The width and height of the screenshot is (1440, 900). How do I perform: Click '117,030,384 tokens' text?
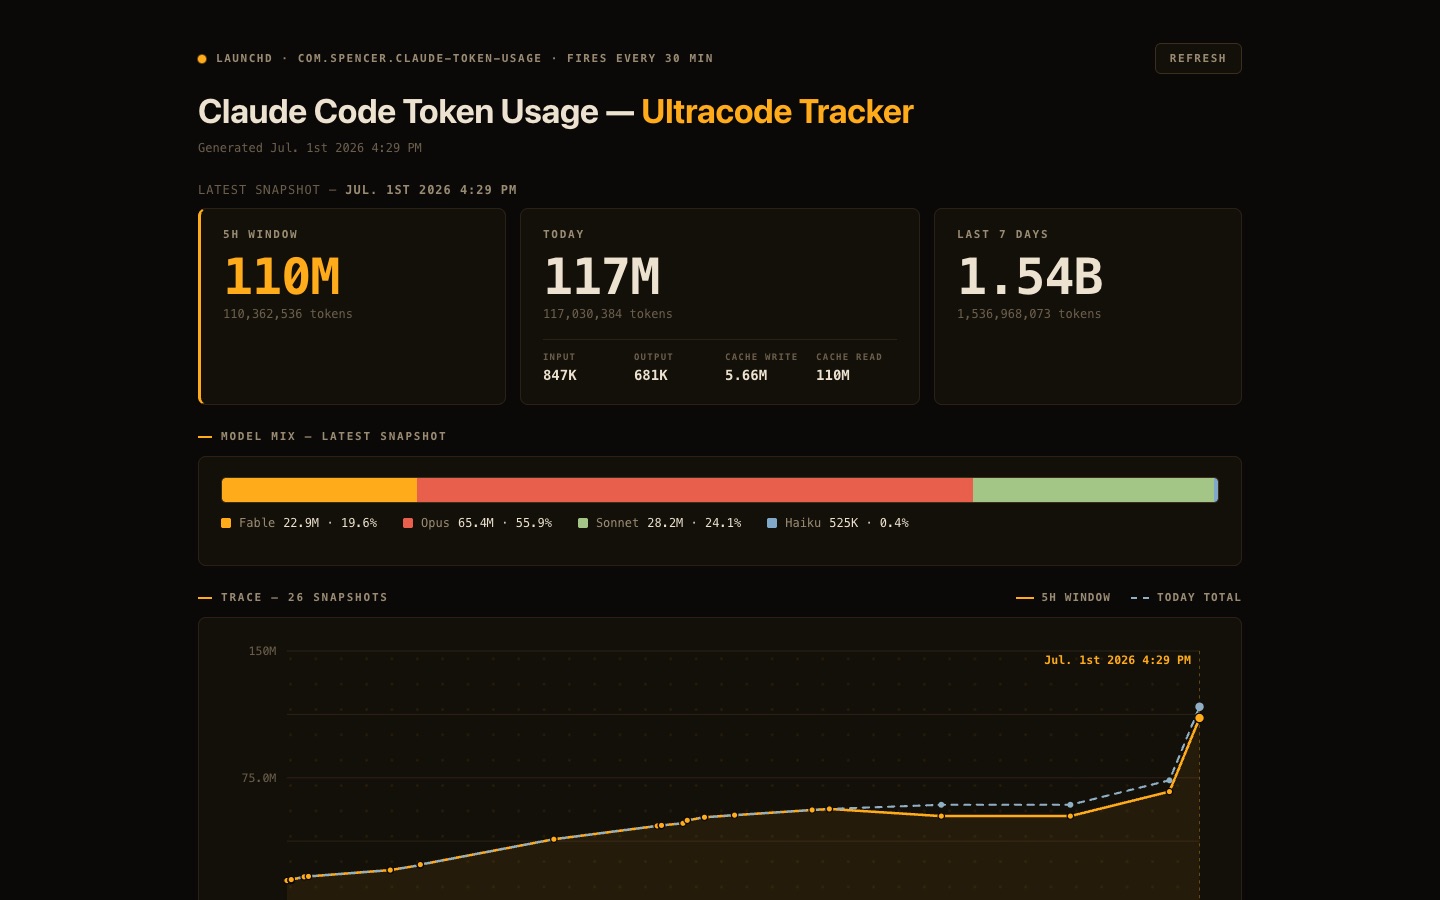pos(608,314)
